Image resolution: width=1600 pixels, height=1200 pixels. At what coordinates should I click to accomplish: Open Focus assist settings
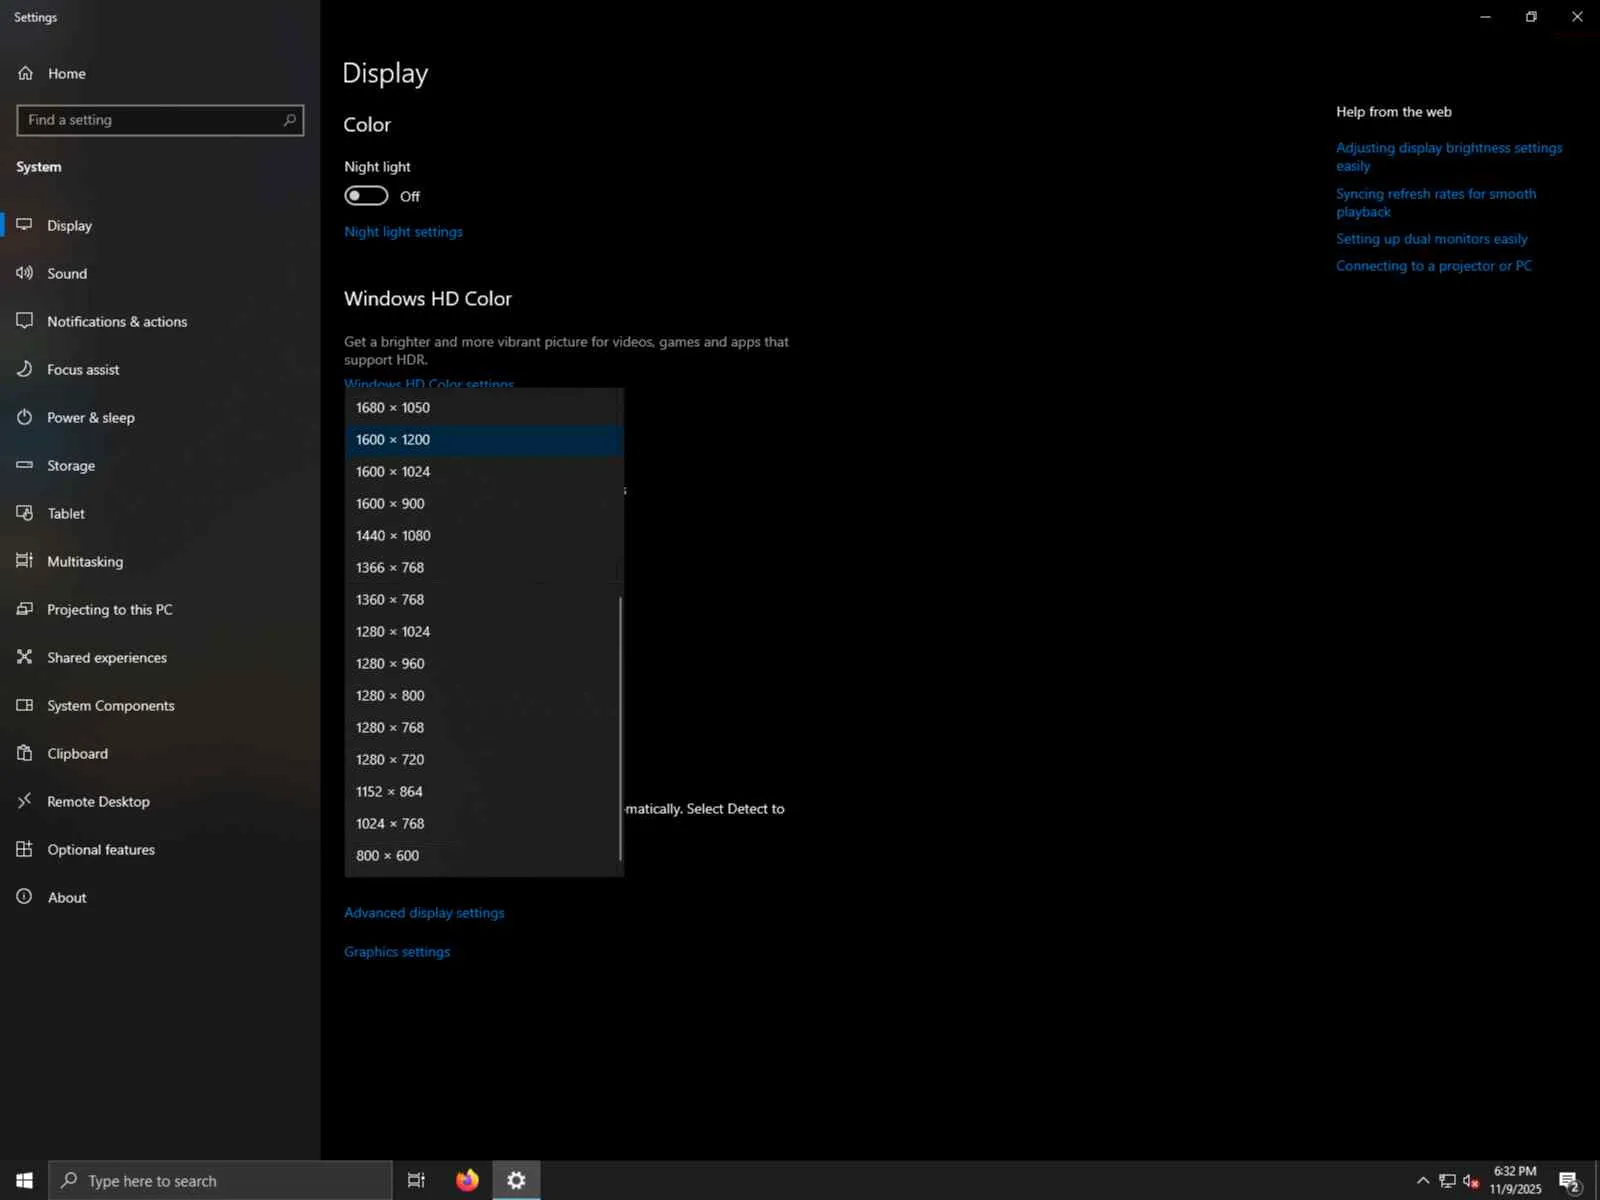coord(160,369)
